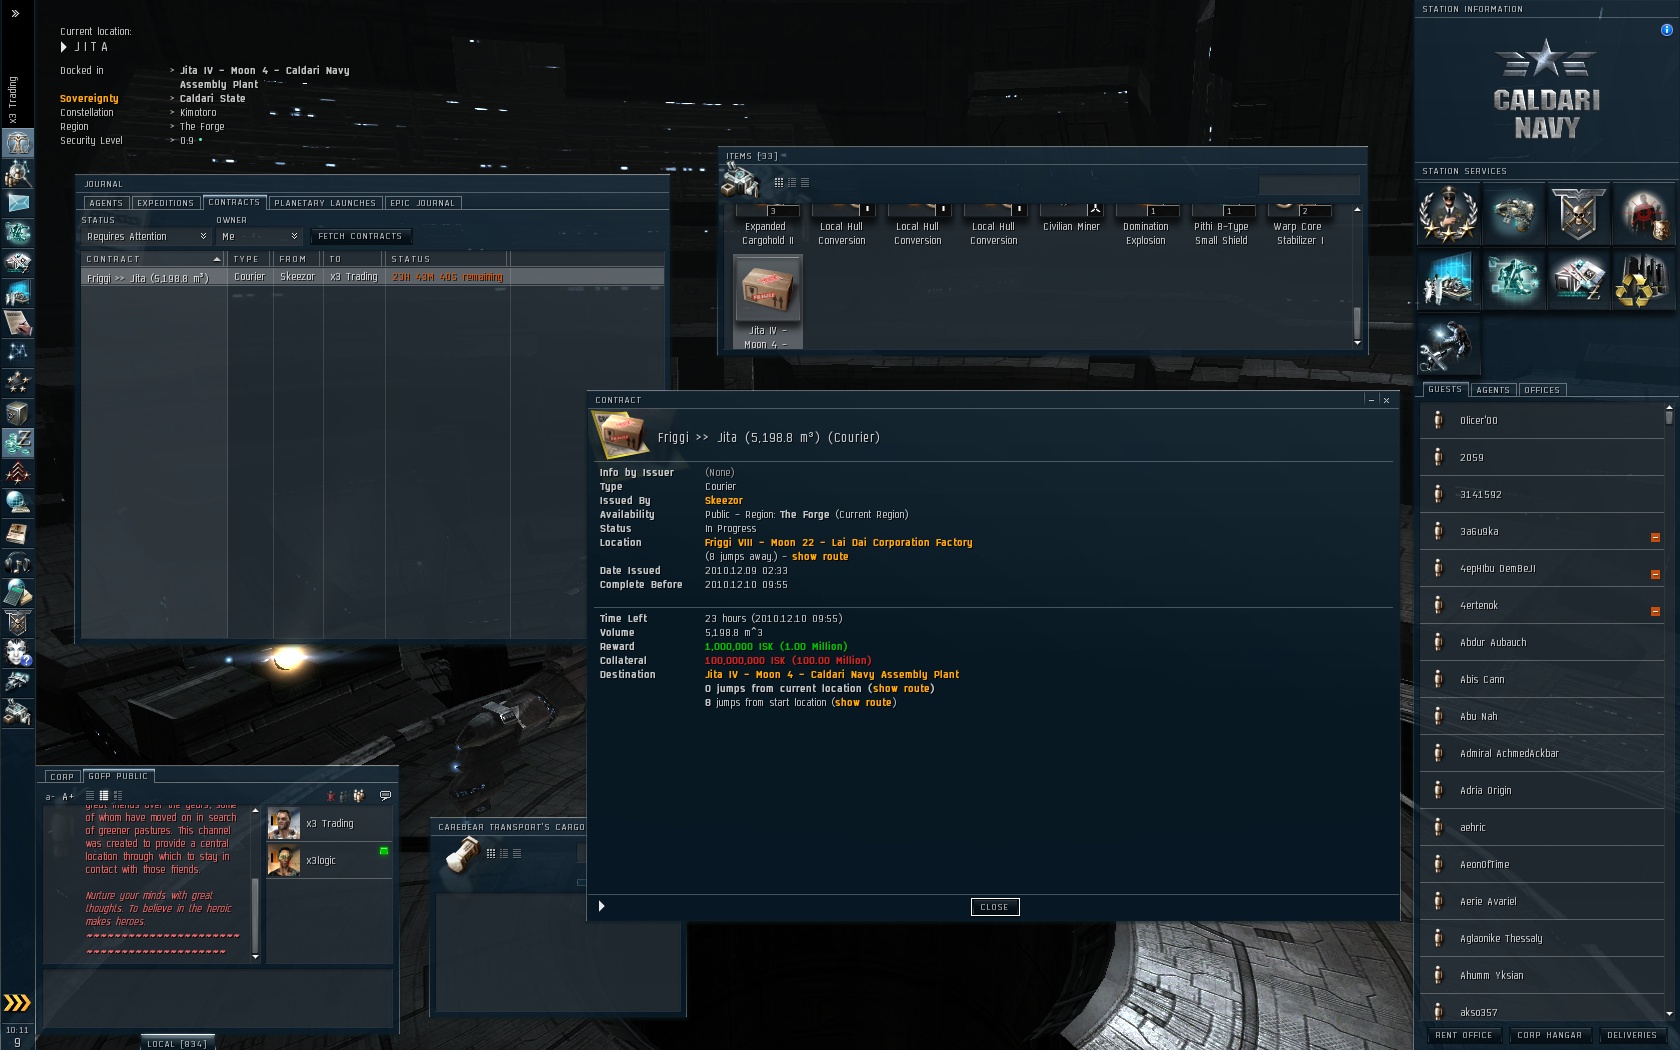The image size is (1680, 1050).
Task: Click x3logic in chat member list
Action: pos(329,860)
